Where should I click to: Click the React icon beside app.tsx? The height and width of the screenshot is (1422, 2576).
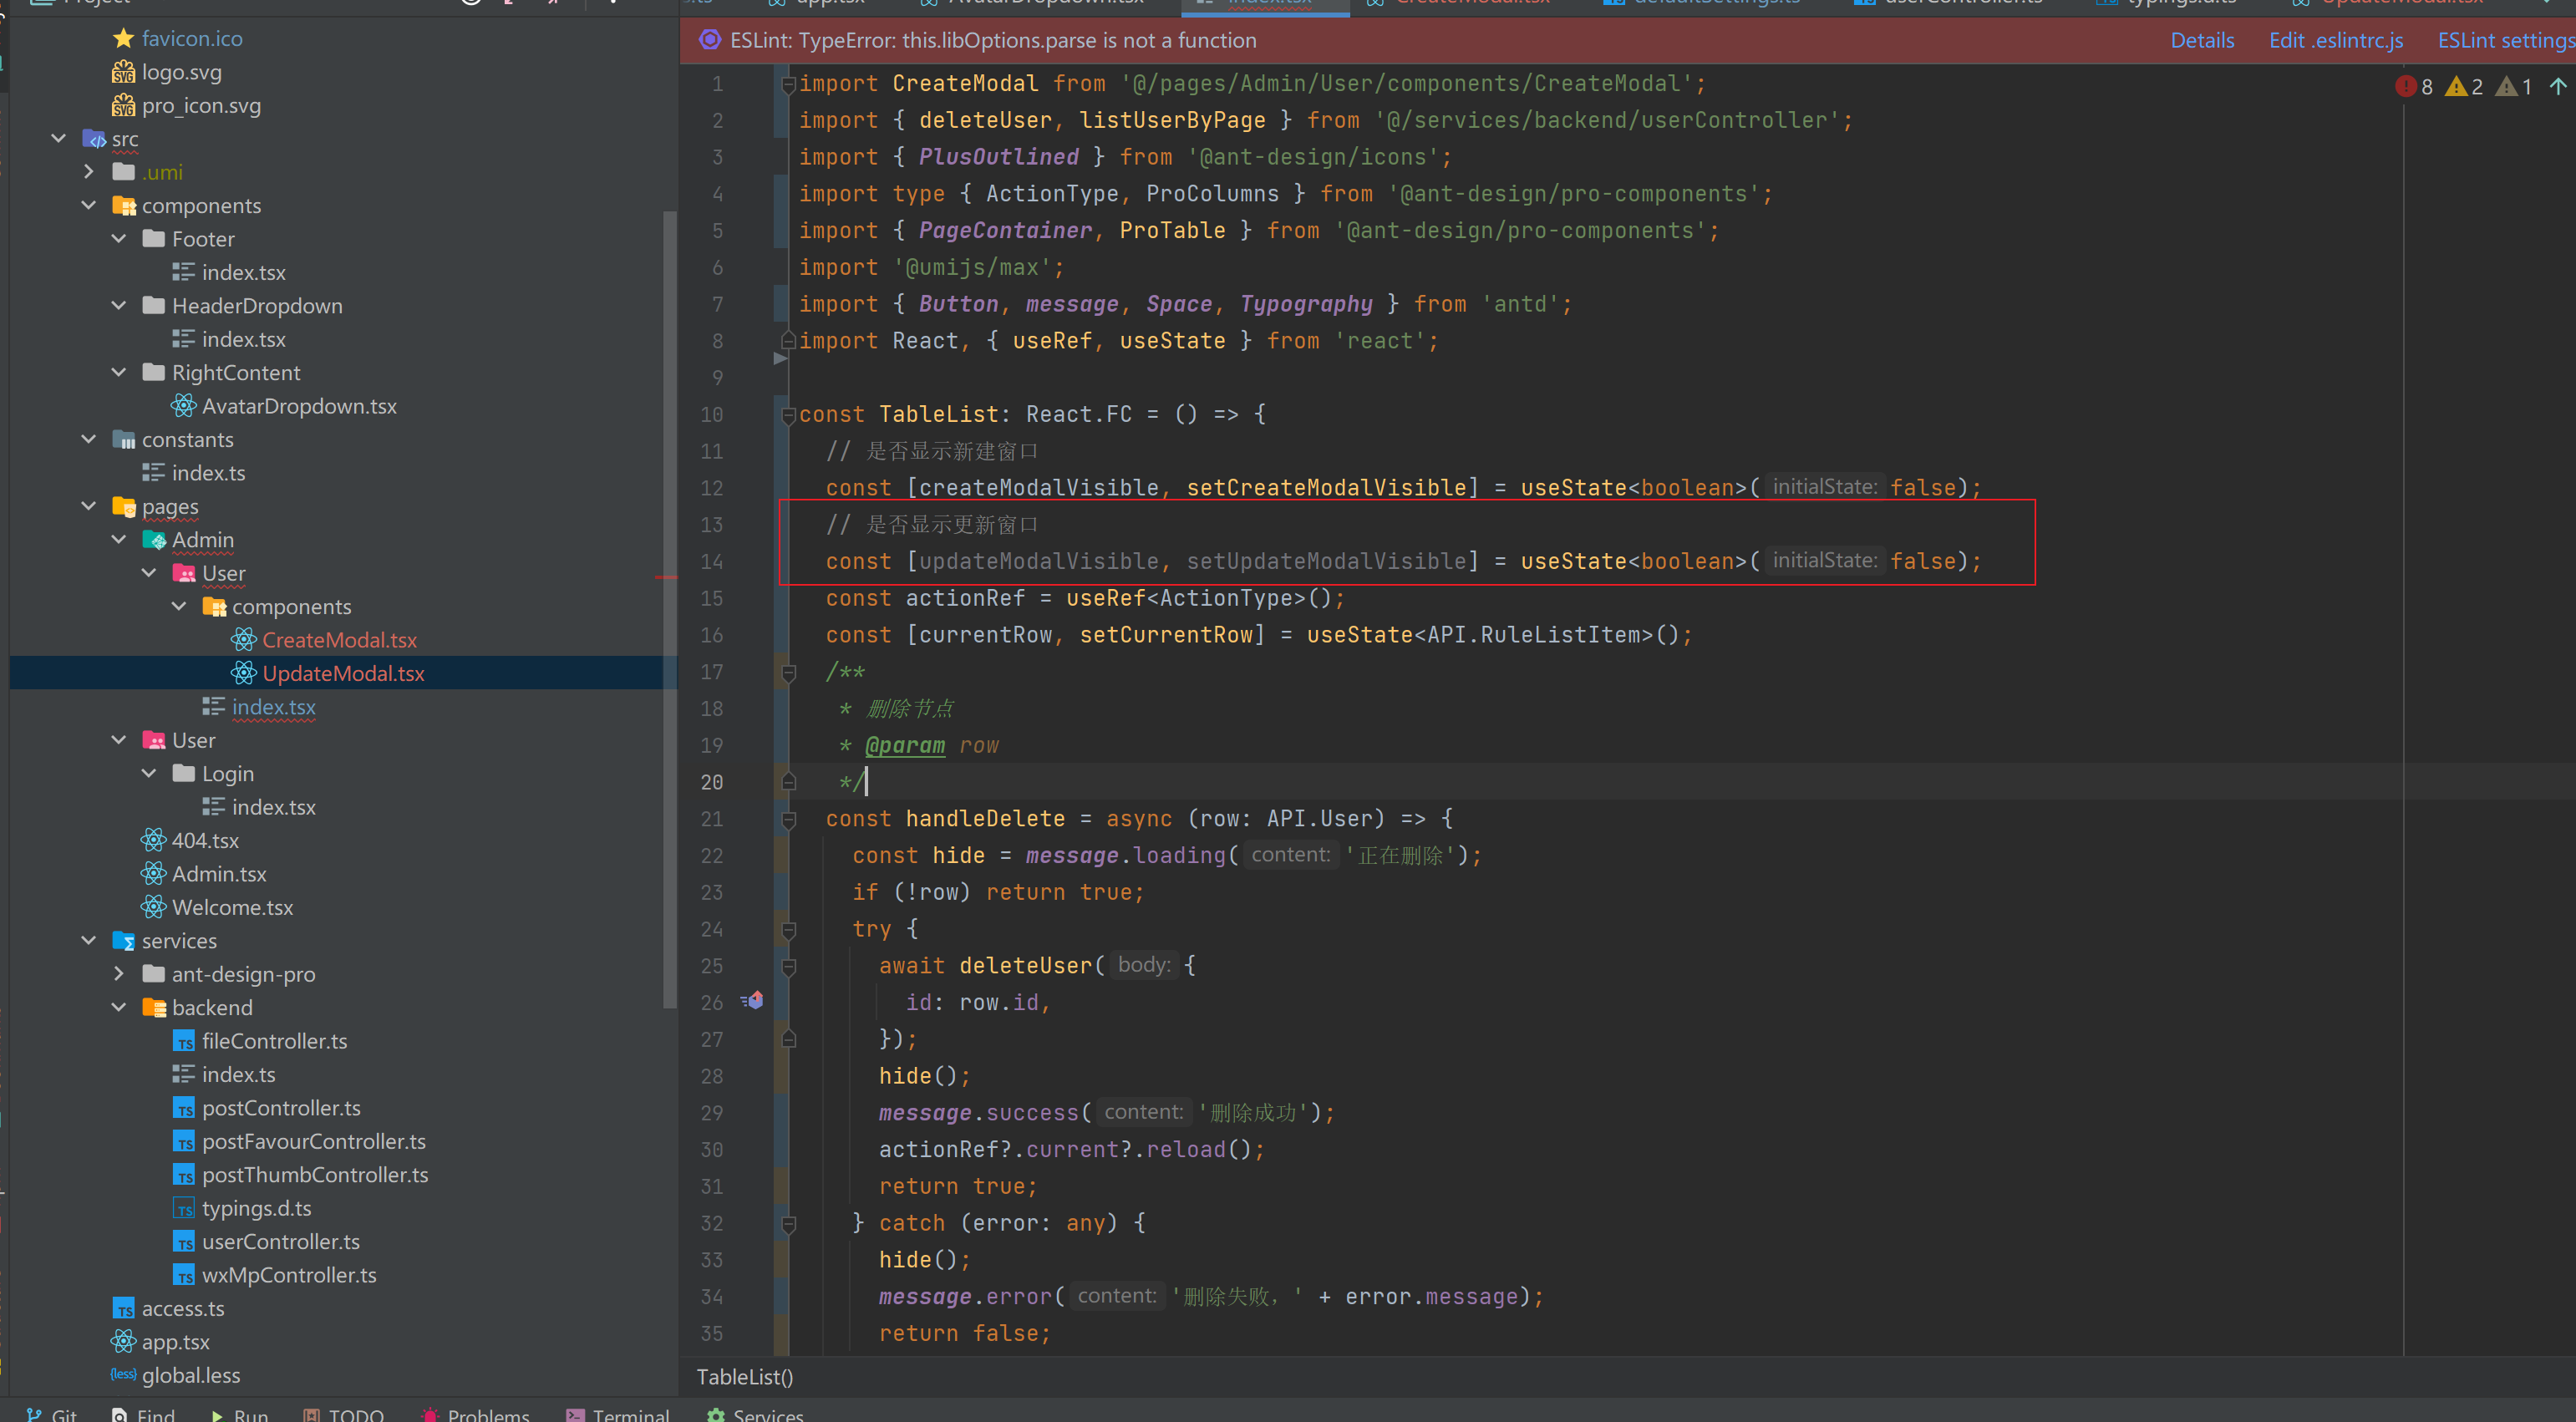(x=123, y=1342)
